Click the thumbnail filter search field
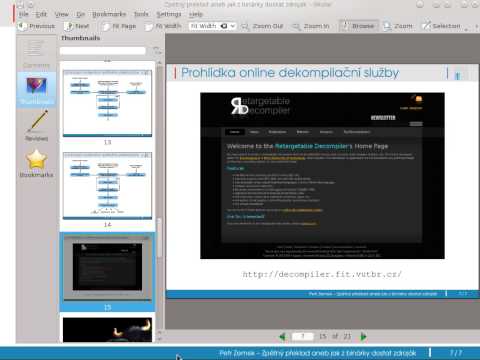Viewport: 480px width, 360px height. 103,51
